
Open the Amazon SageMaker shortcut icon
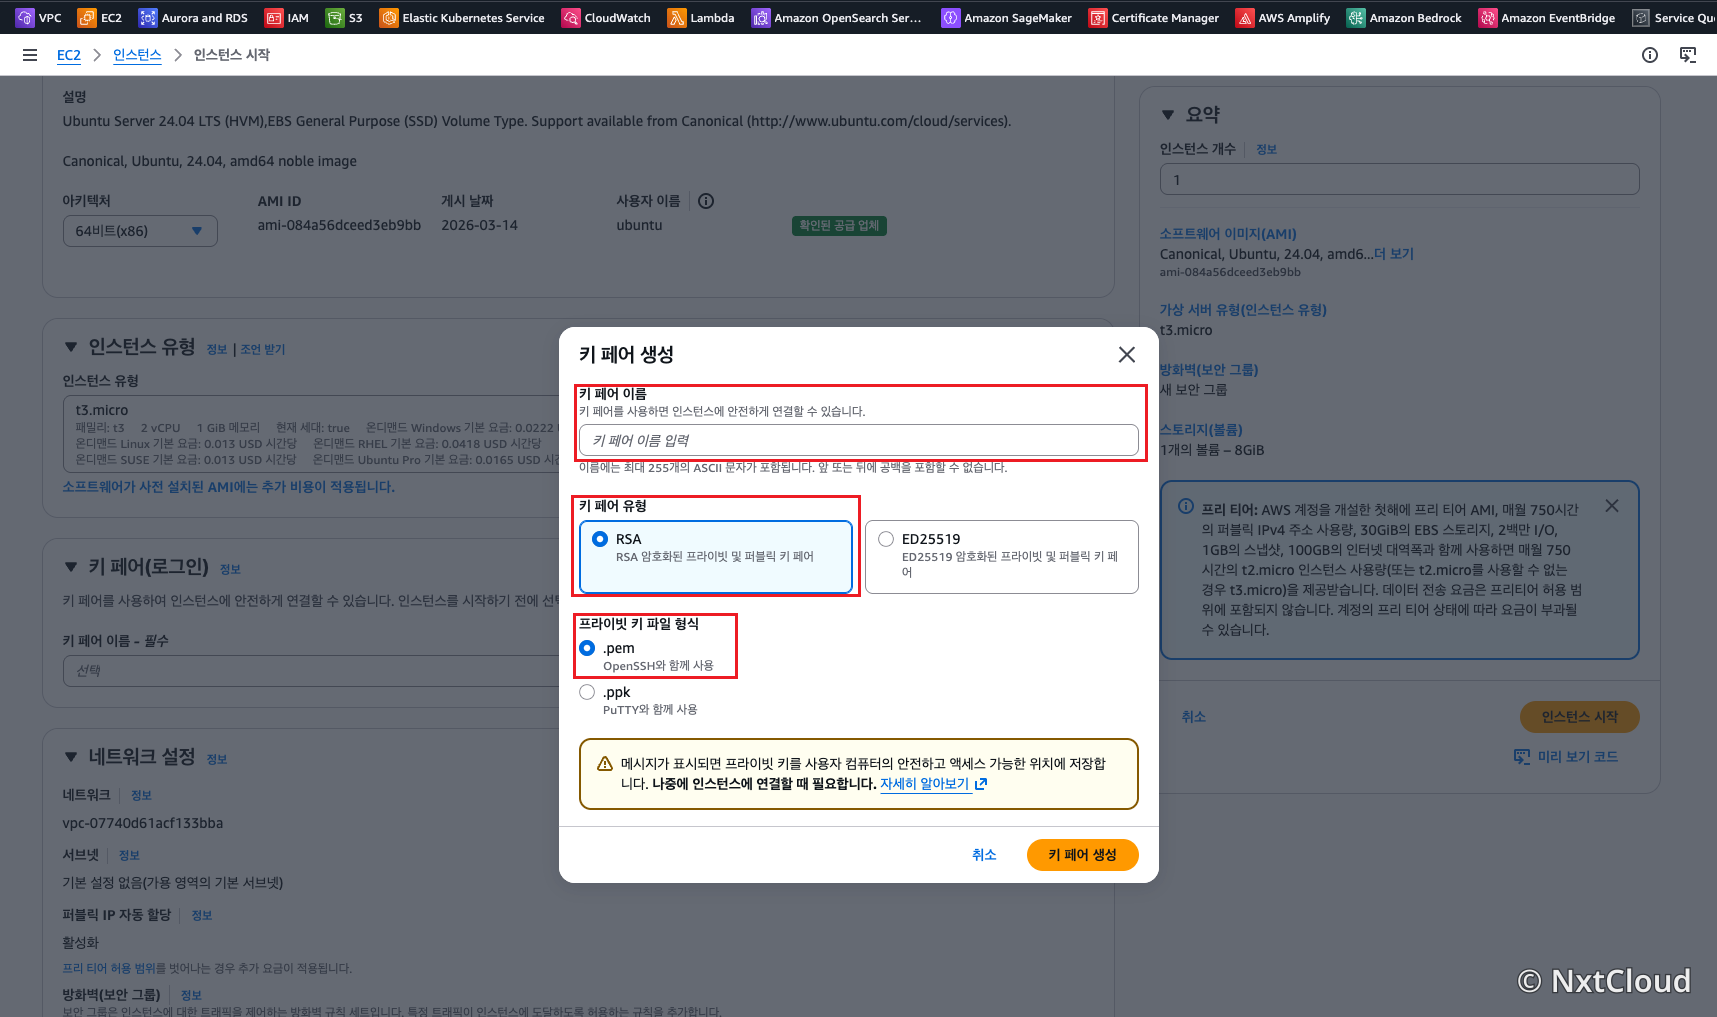[951, 17]
